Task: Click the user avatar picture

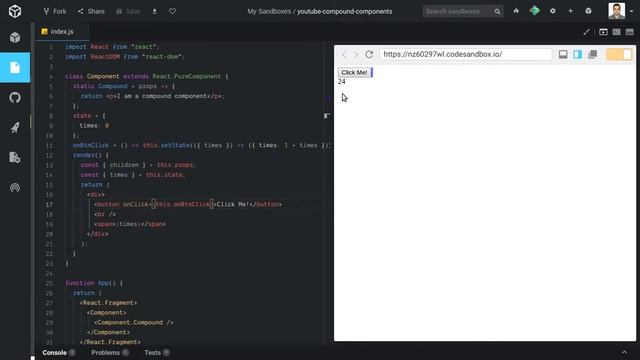Action: 616,11
